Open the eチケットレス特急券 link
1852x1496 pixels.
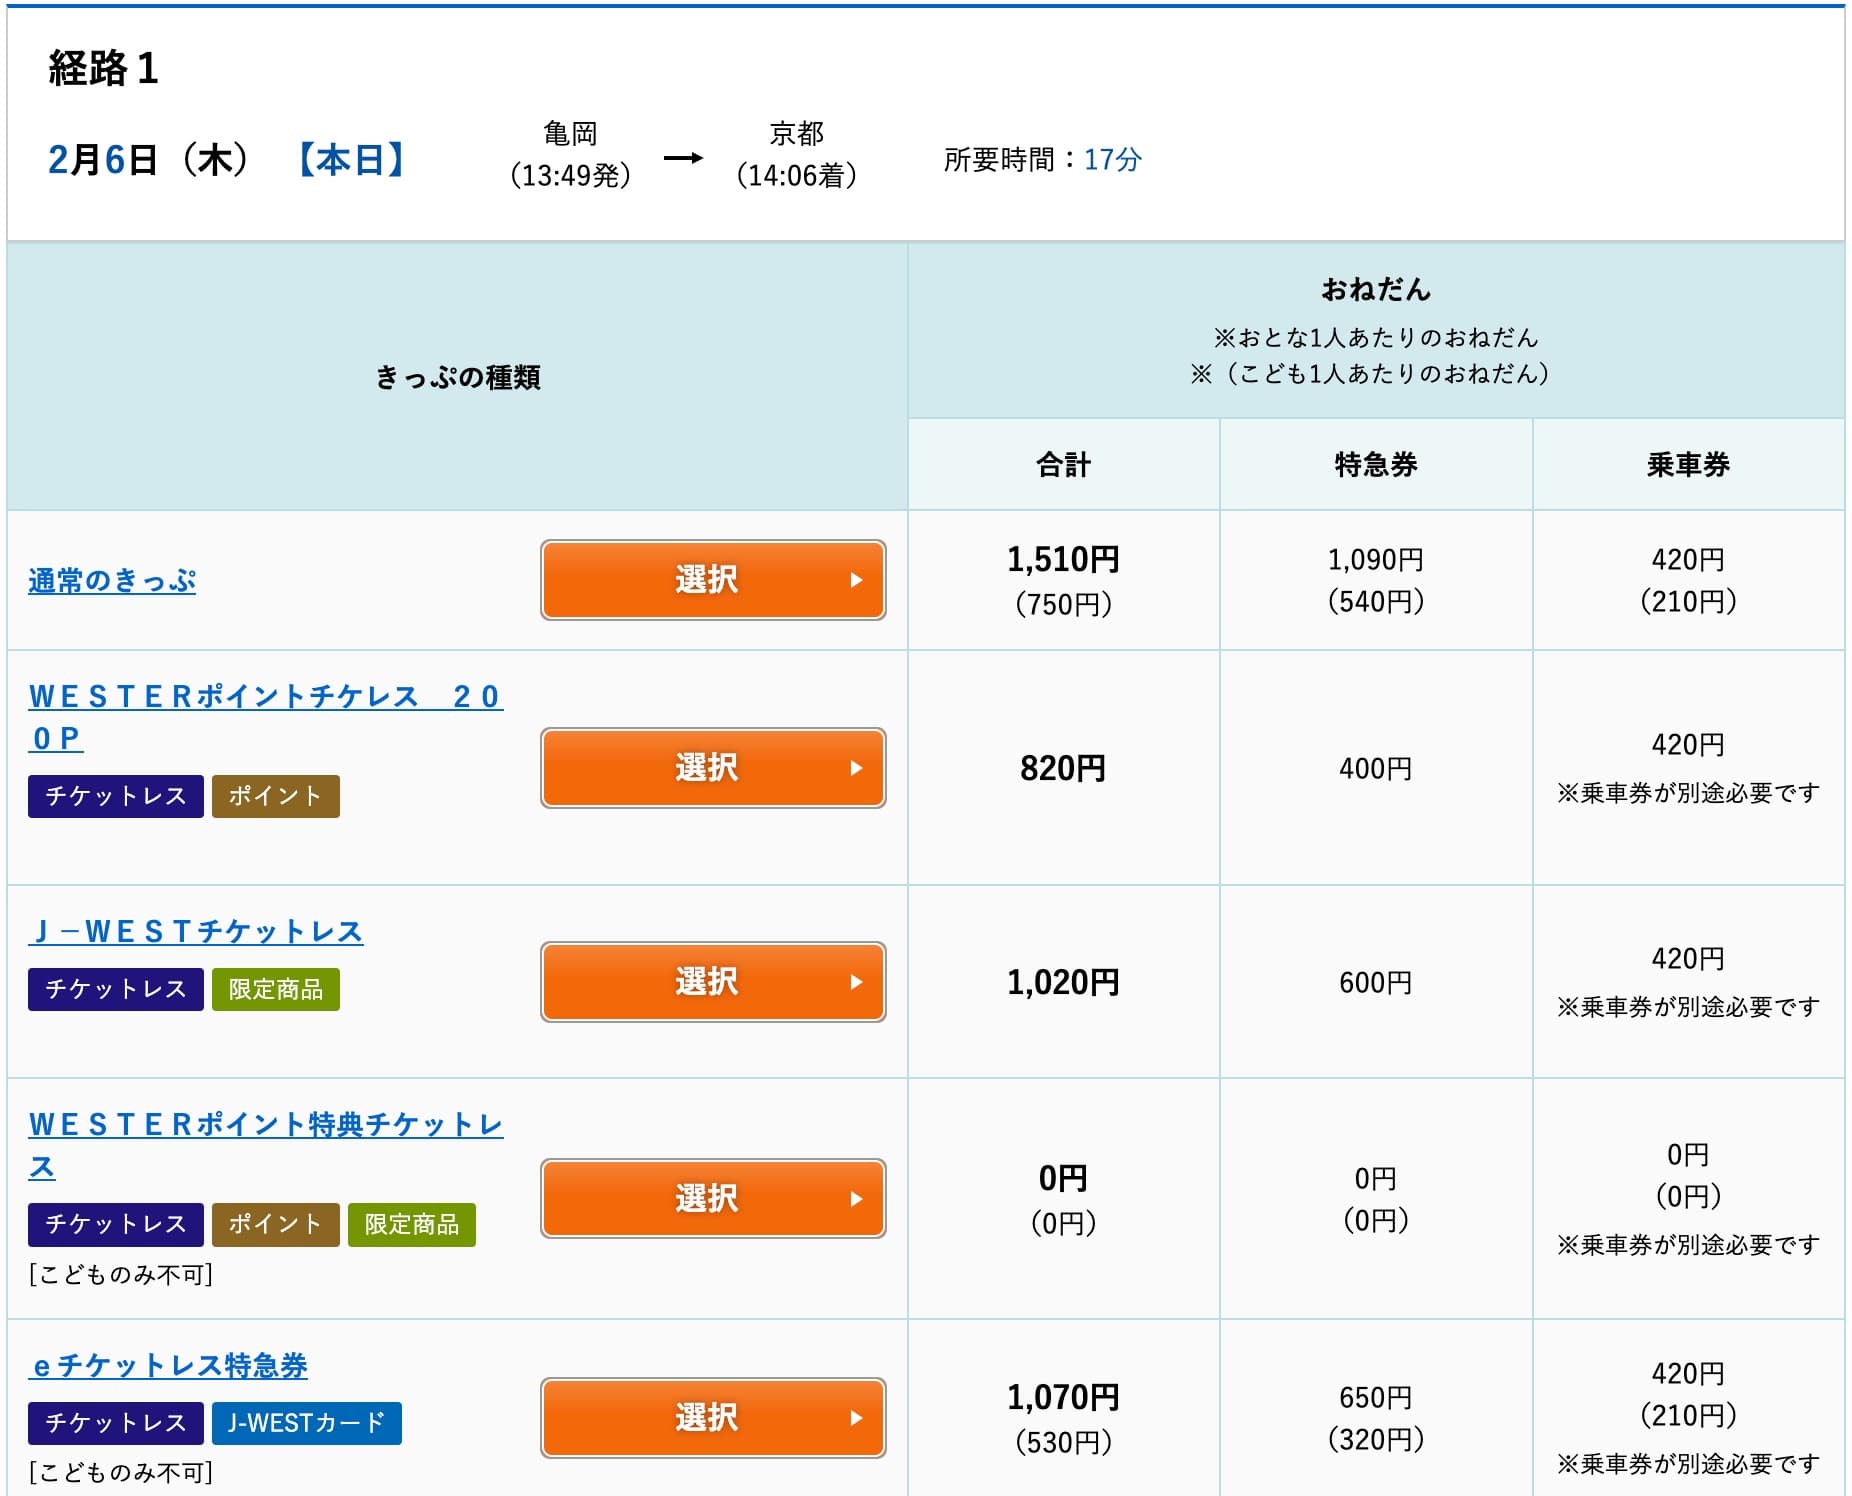pos(168,1366)
